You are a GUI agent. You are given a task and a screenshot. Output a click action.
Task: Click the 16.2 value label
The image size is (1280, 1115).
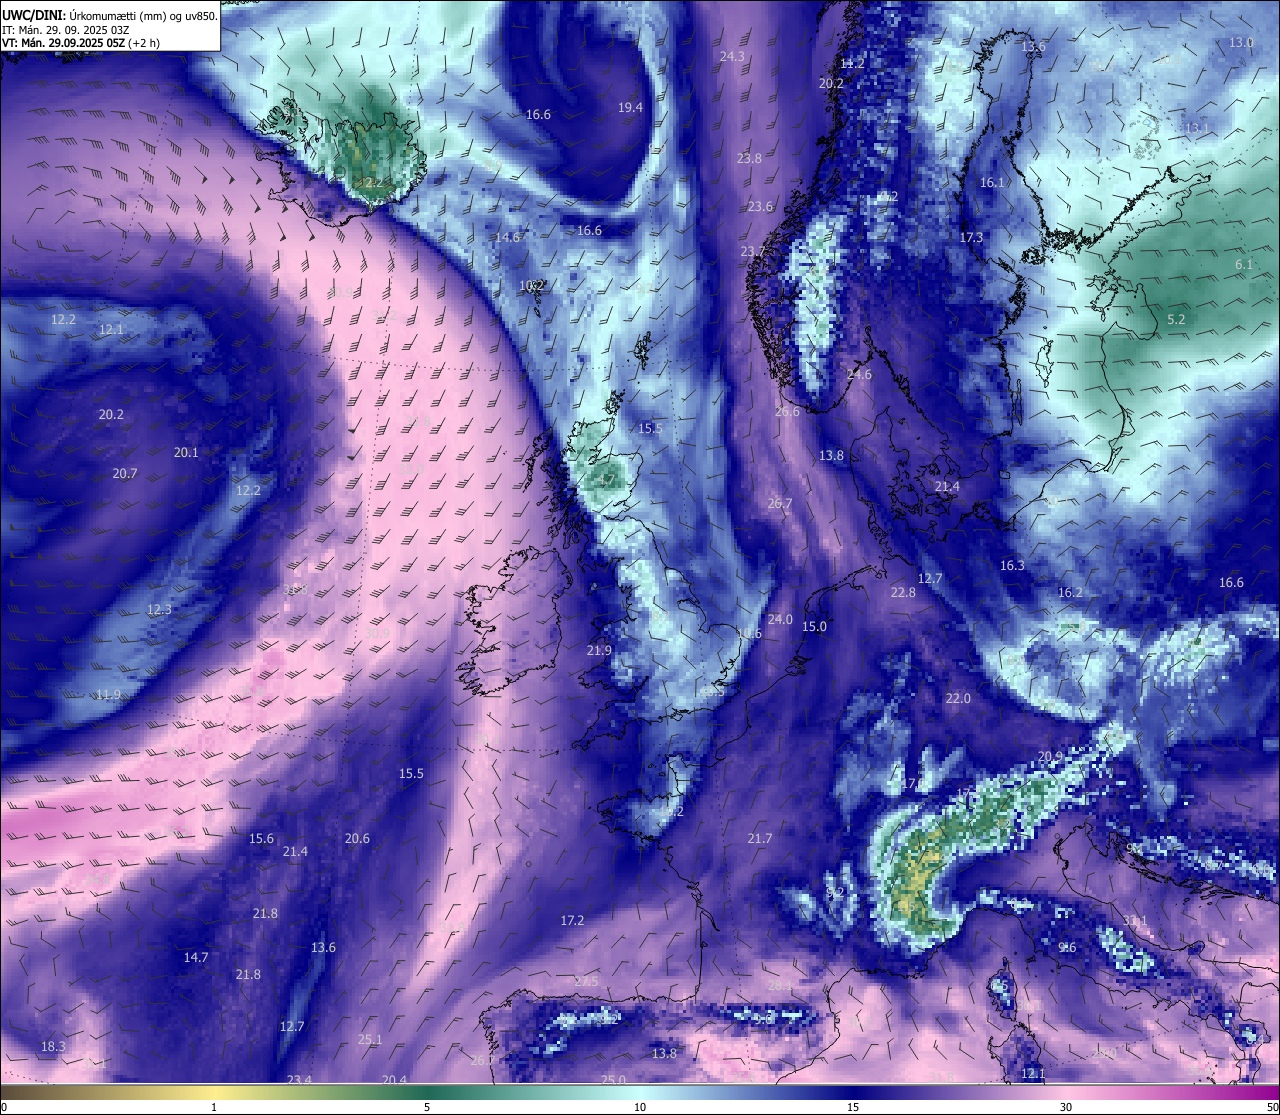(1070, 592)
